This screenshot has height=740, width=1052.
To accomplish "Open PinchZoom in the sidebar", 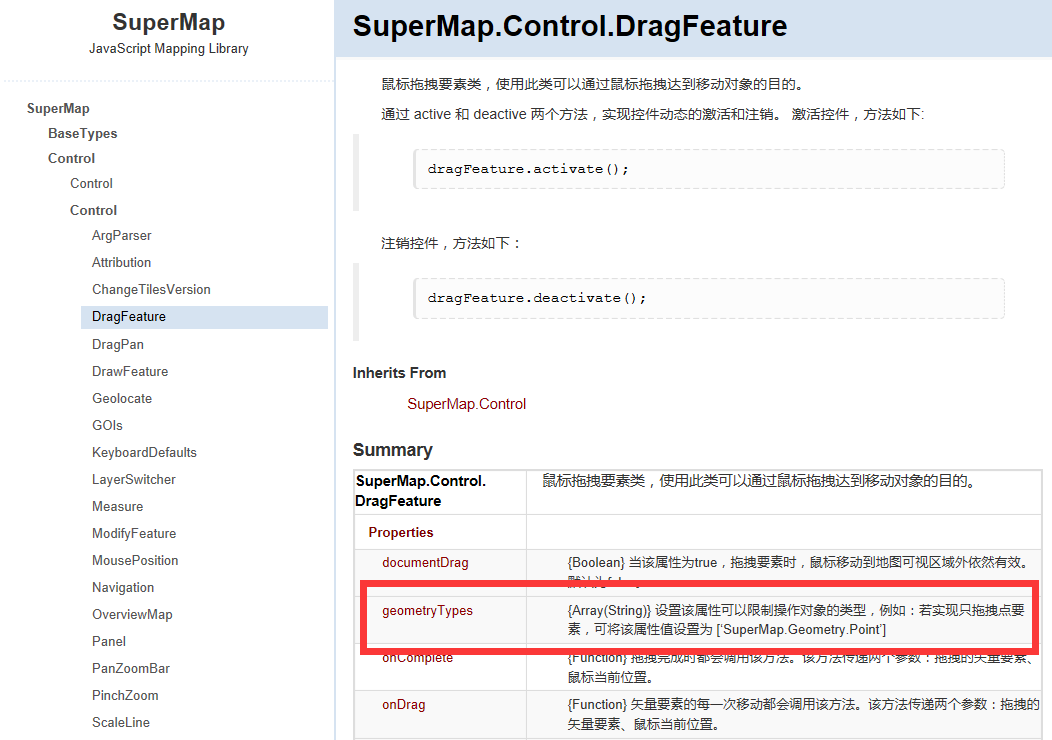I will coord(125,695).
